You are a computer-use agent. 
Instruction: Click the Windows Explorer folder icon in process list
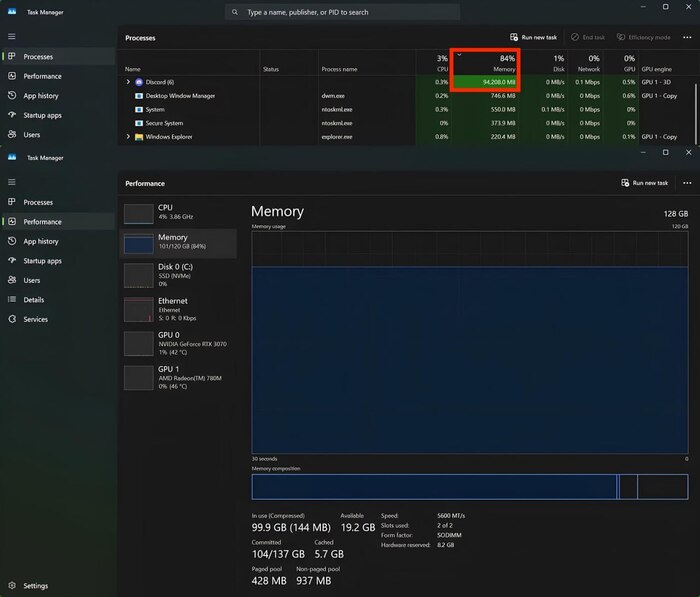pyautogui.click(x=138, y=137)
